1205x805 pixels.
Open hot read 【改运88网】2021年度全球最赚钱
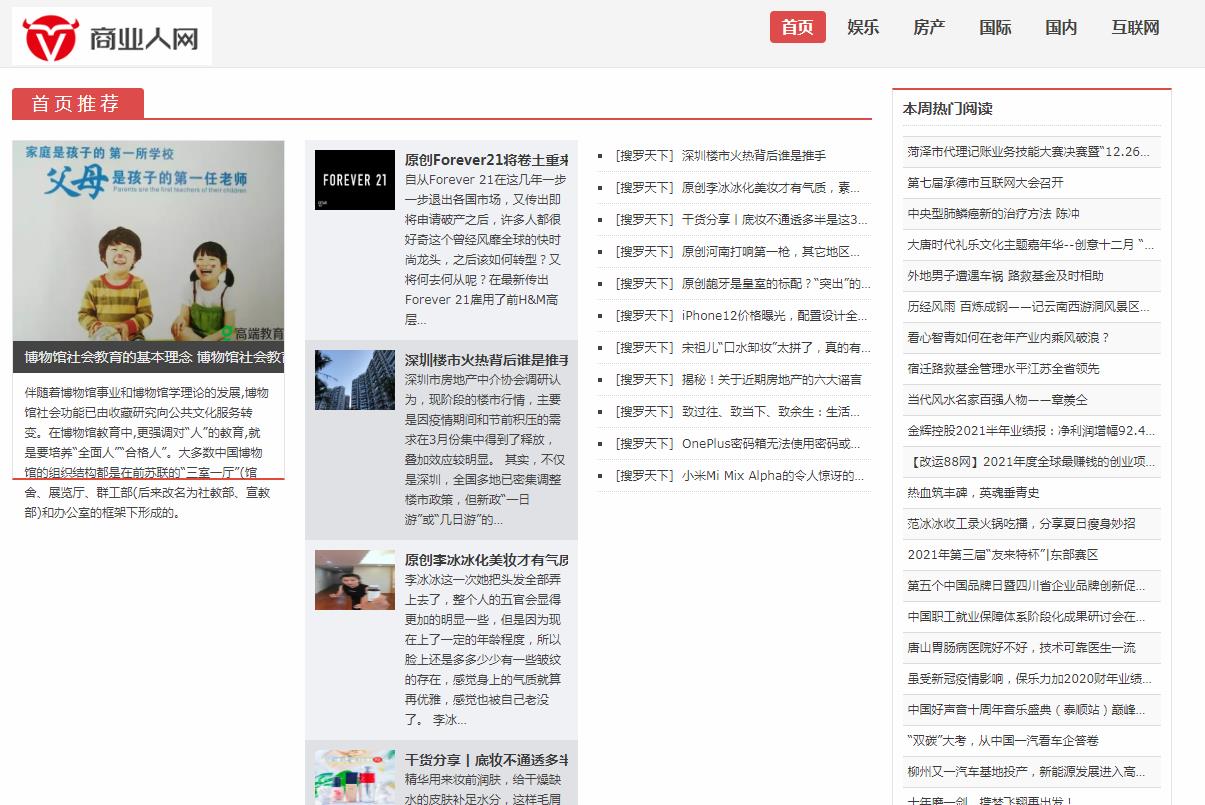(x=1031, y=462)
